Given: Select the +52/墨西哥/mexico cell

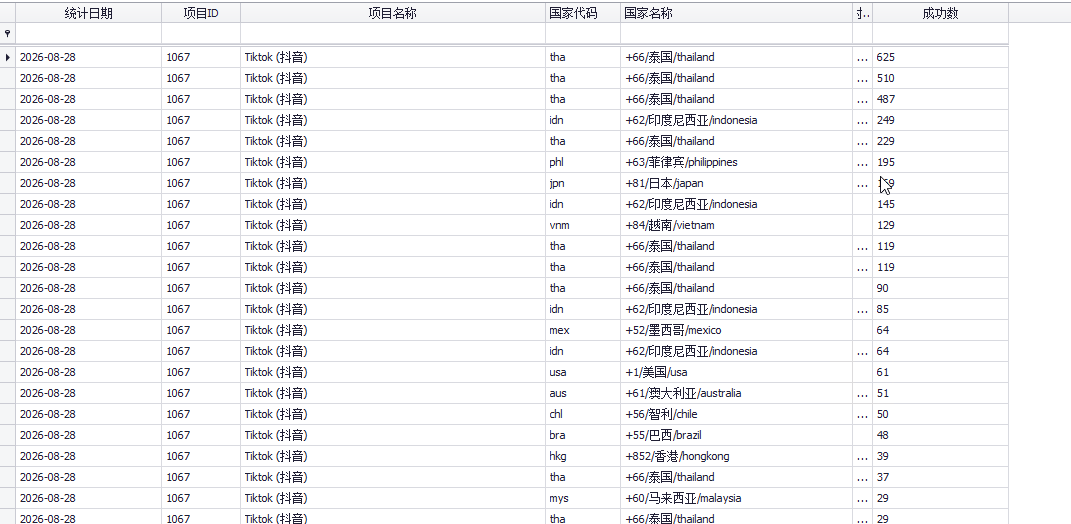Looking at the screenshot, I should pyautogui.click(x=736, y=331).
